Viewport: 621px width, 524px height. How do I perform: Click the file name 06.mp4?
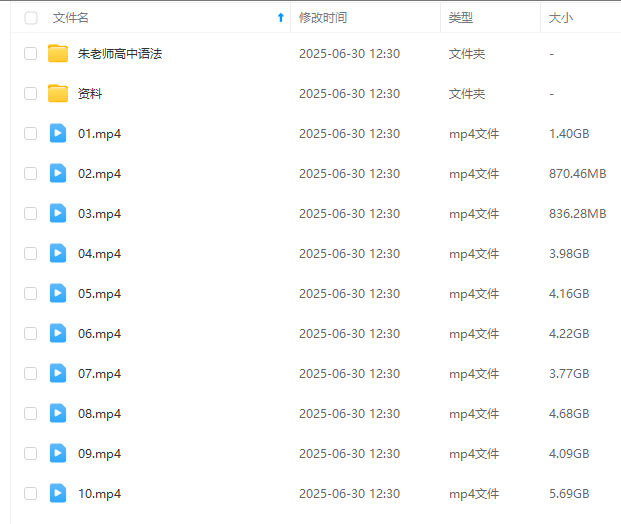(99, 334)
